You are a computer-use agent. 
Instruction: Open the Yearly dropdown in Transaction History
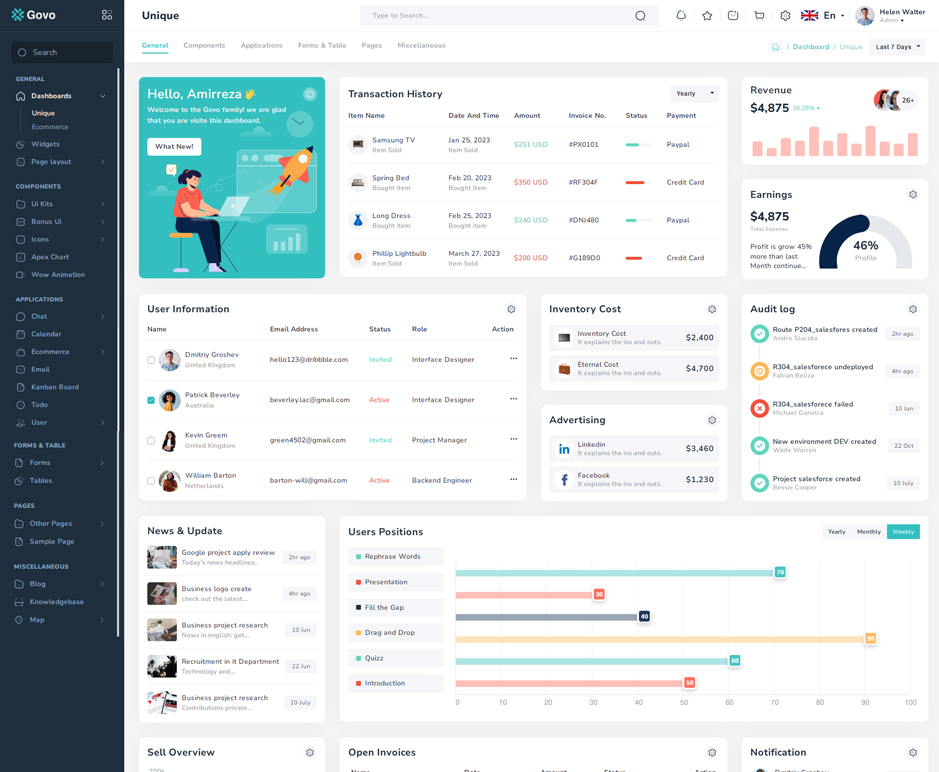(695, 93)
